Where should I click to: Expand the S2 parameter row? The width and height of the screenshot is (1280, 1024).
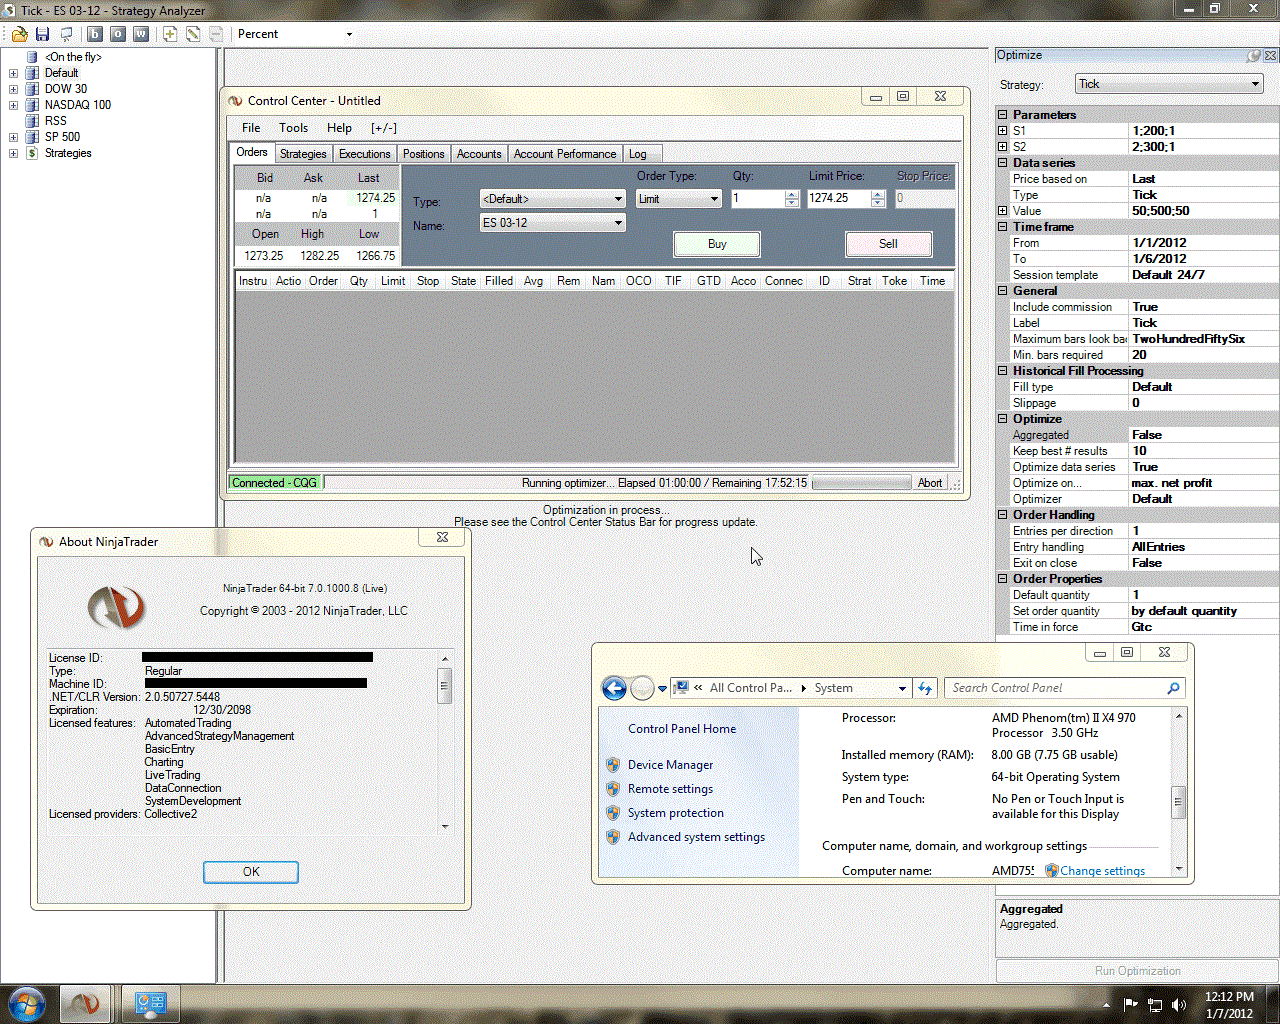pos(1003,147)
